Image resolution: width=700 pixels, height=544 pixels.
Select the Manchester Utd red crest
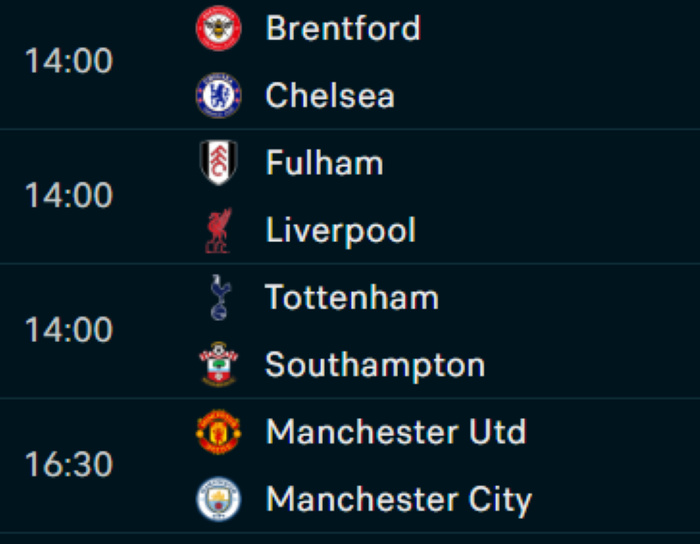point(218,432)
